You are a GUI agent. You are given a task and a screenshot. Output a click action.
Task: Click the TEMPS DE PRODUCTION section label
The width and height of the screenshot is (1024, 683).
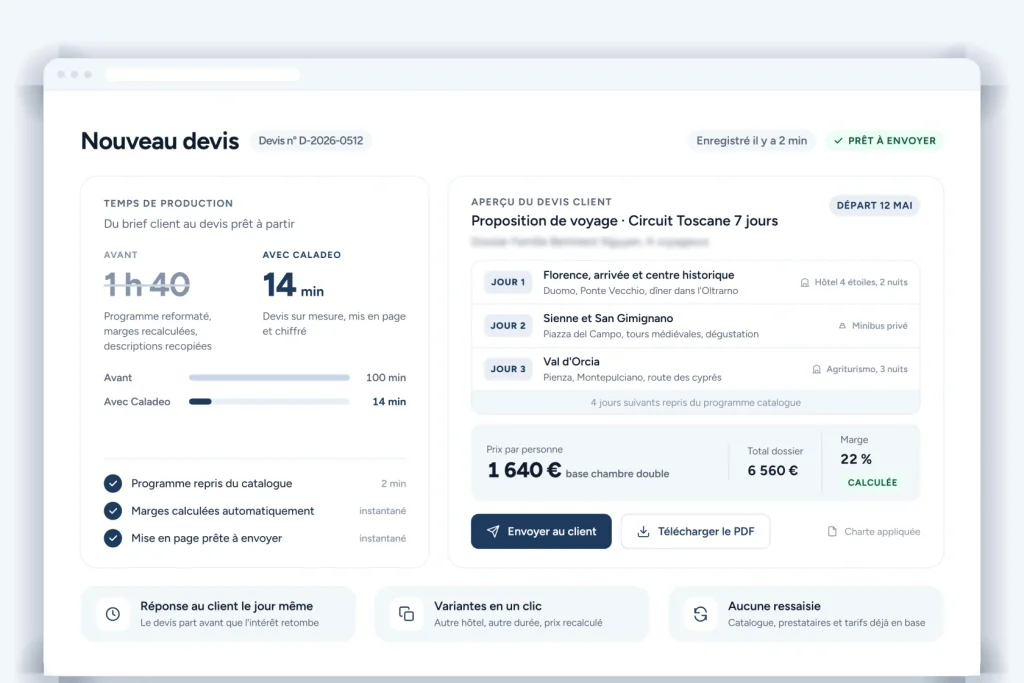168,203
